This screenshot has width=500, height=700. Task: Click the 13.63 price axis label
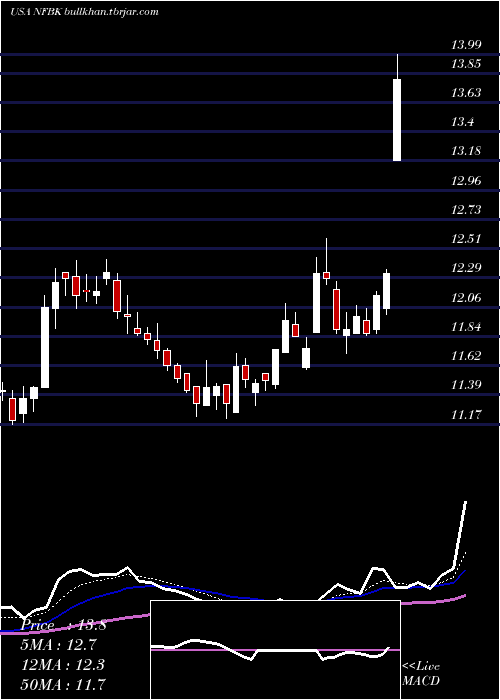(466, 93)
